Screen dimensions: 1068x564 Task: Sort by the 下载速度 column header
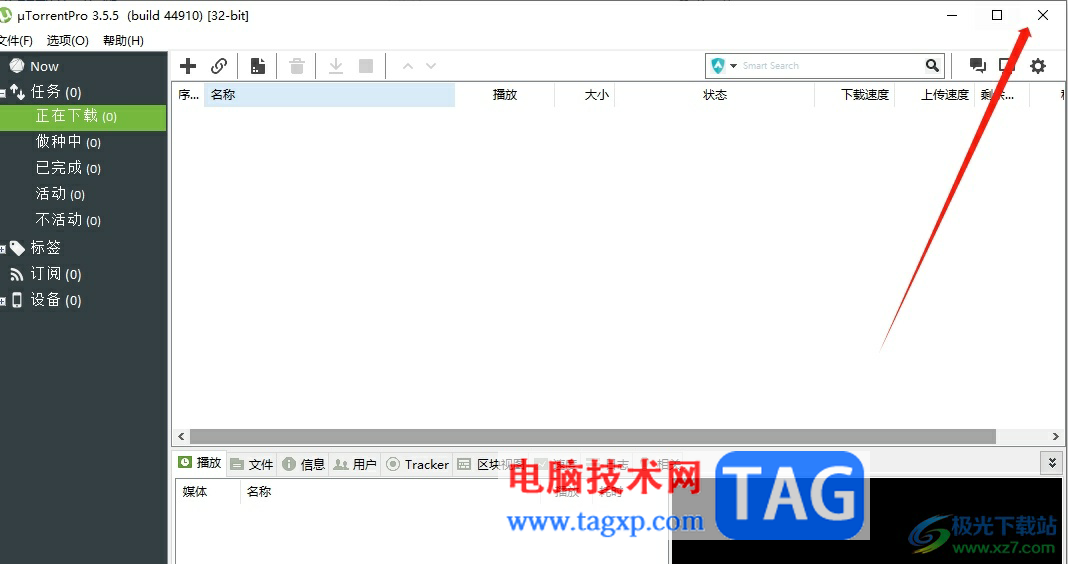click(x=855, y=95)
